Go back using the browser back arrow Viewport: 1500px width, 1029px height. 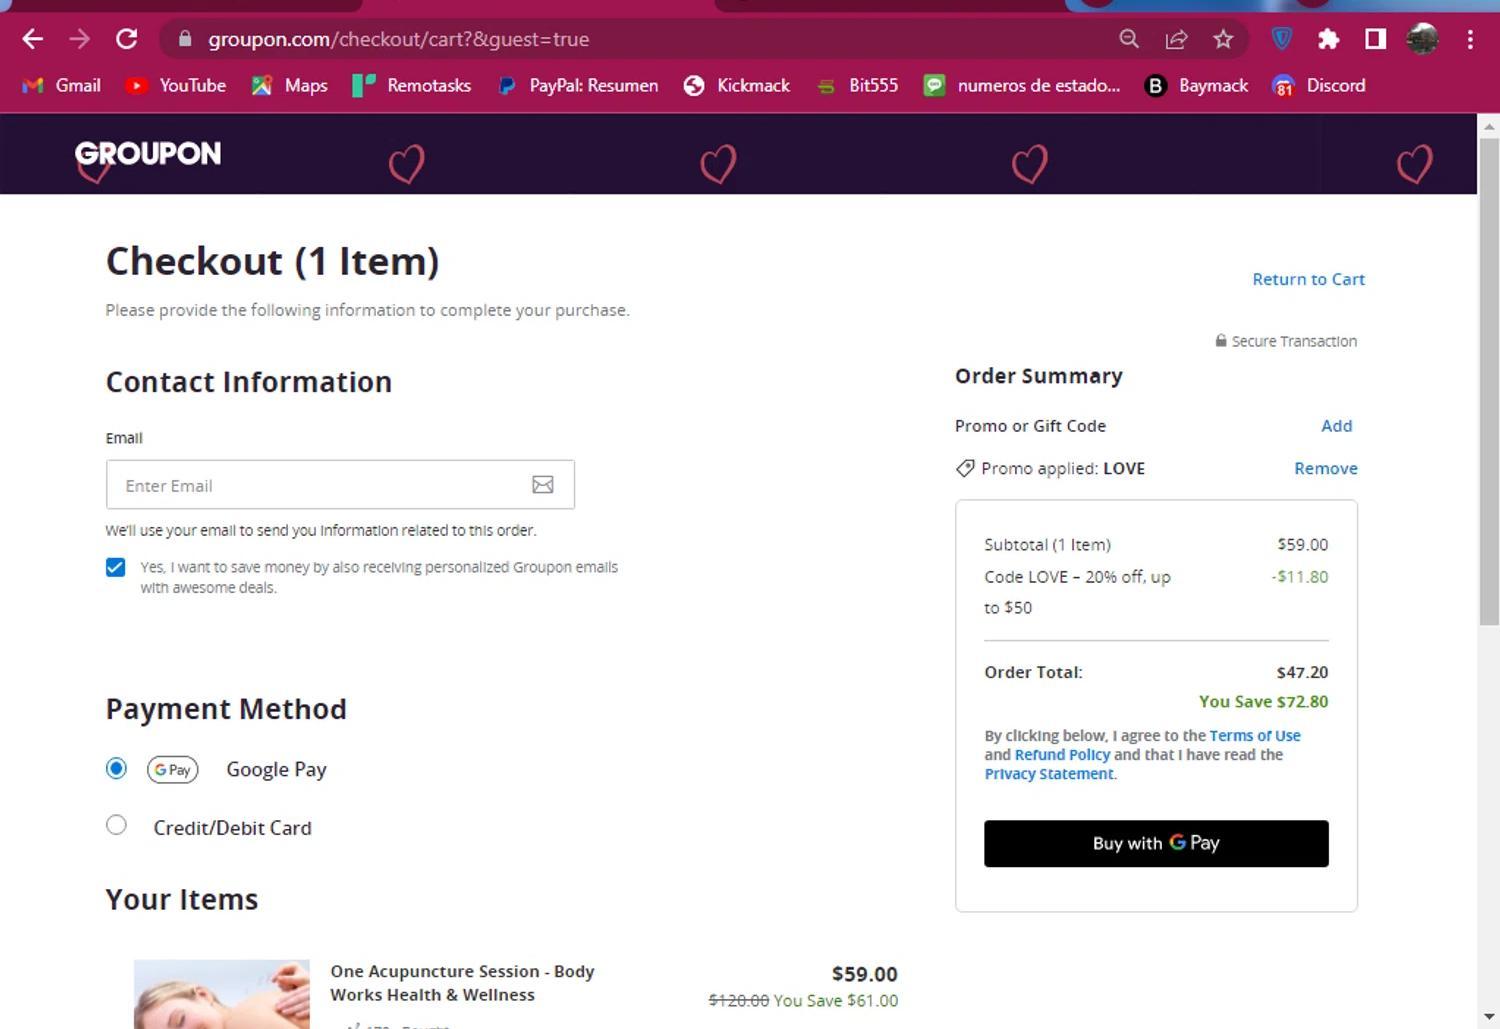32,39
